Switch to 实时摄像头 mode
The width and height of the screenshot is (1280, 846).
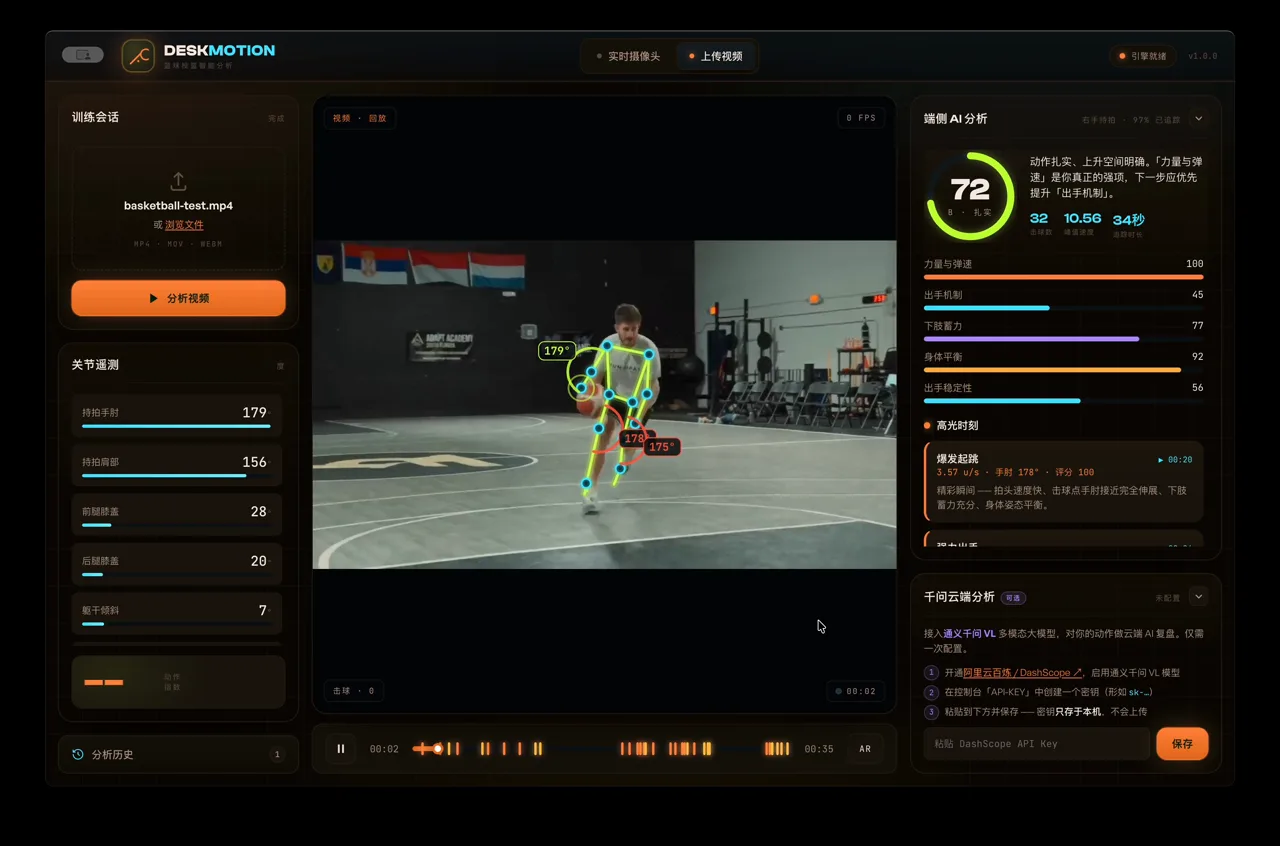[x=629, y=56]
